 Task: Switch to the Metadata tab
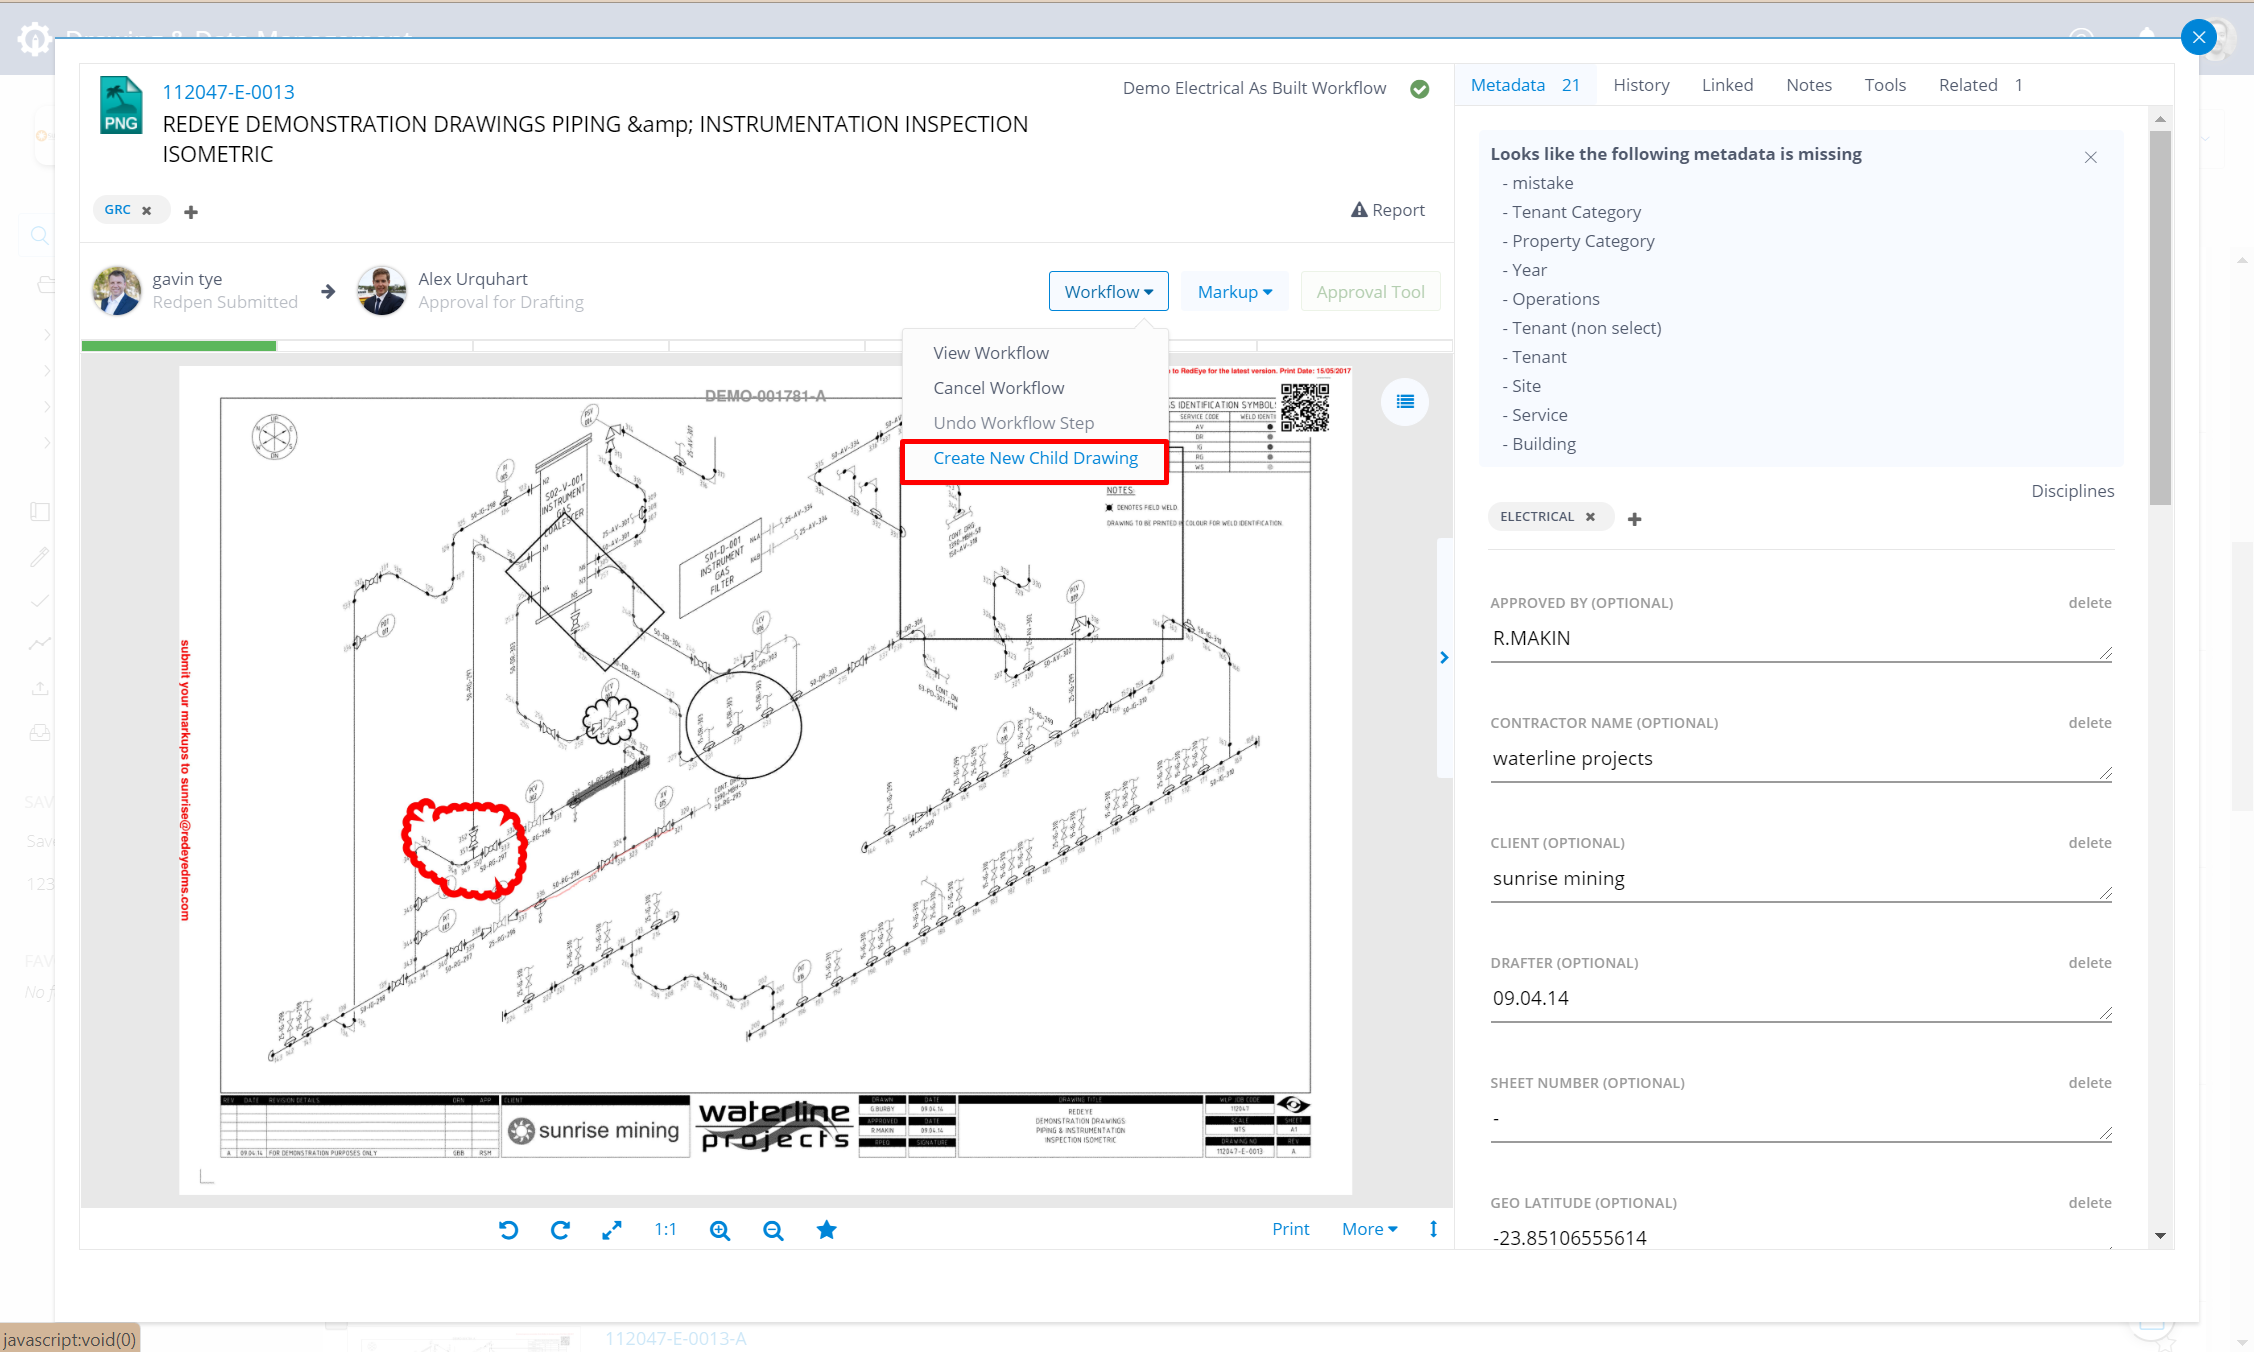(1524, 85)
